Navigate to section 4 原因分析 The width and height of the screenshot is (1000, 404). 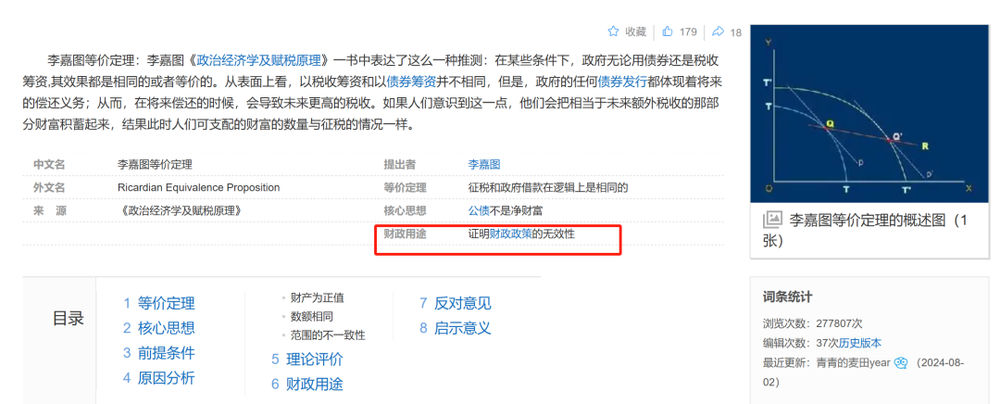160,378
